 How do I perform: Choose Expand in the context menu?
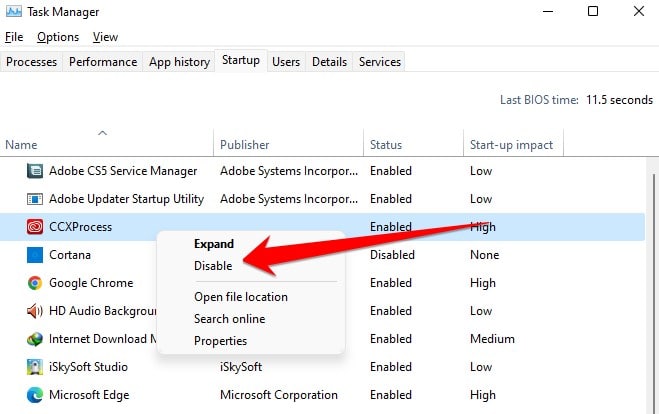(214, 244)
